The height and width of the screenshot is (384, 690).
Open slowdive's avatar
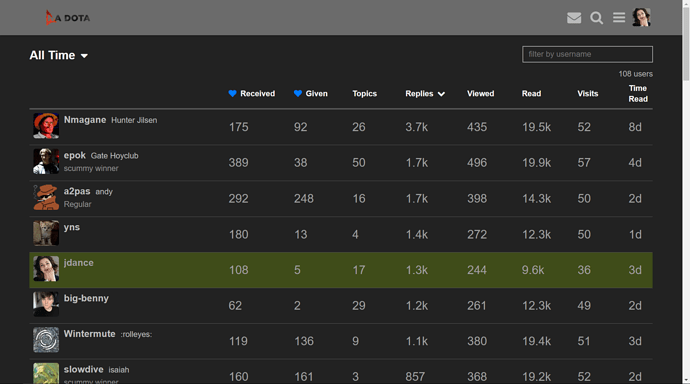click(x=46, y=373)
